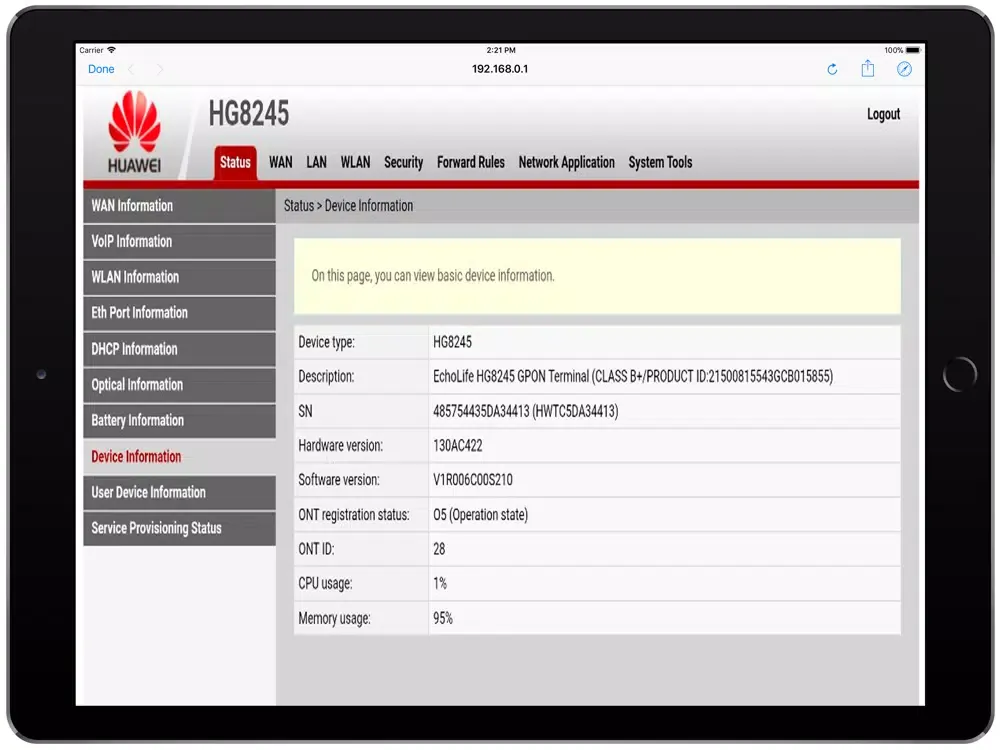The height and width of the screenshot is (750, 1000).
Task: Click the HG8245 page title
Action: (249, 114)
